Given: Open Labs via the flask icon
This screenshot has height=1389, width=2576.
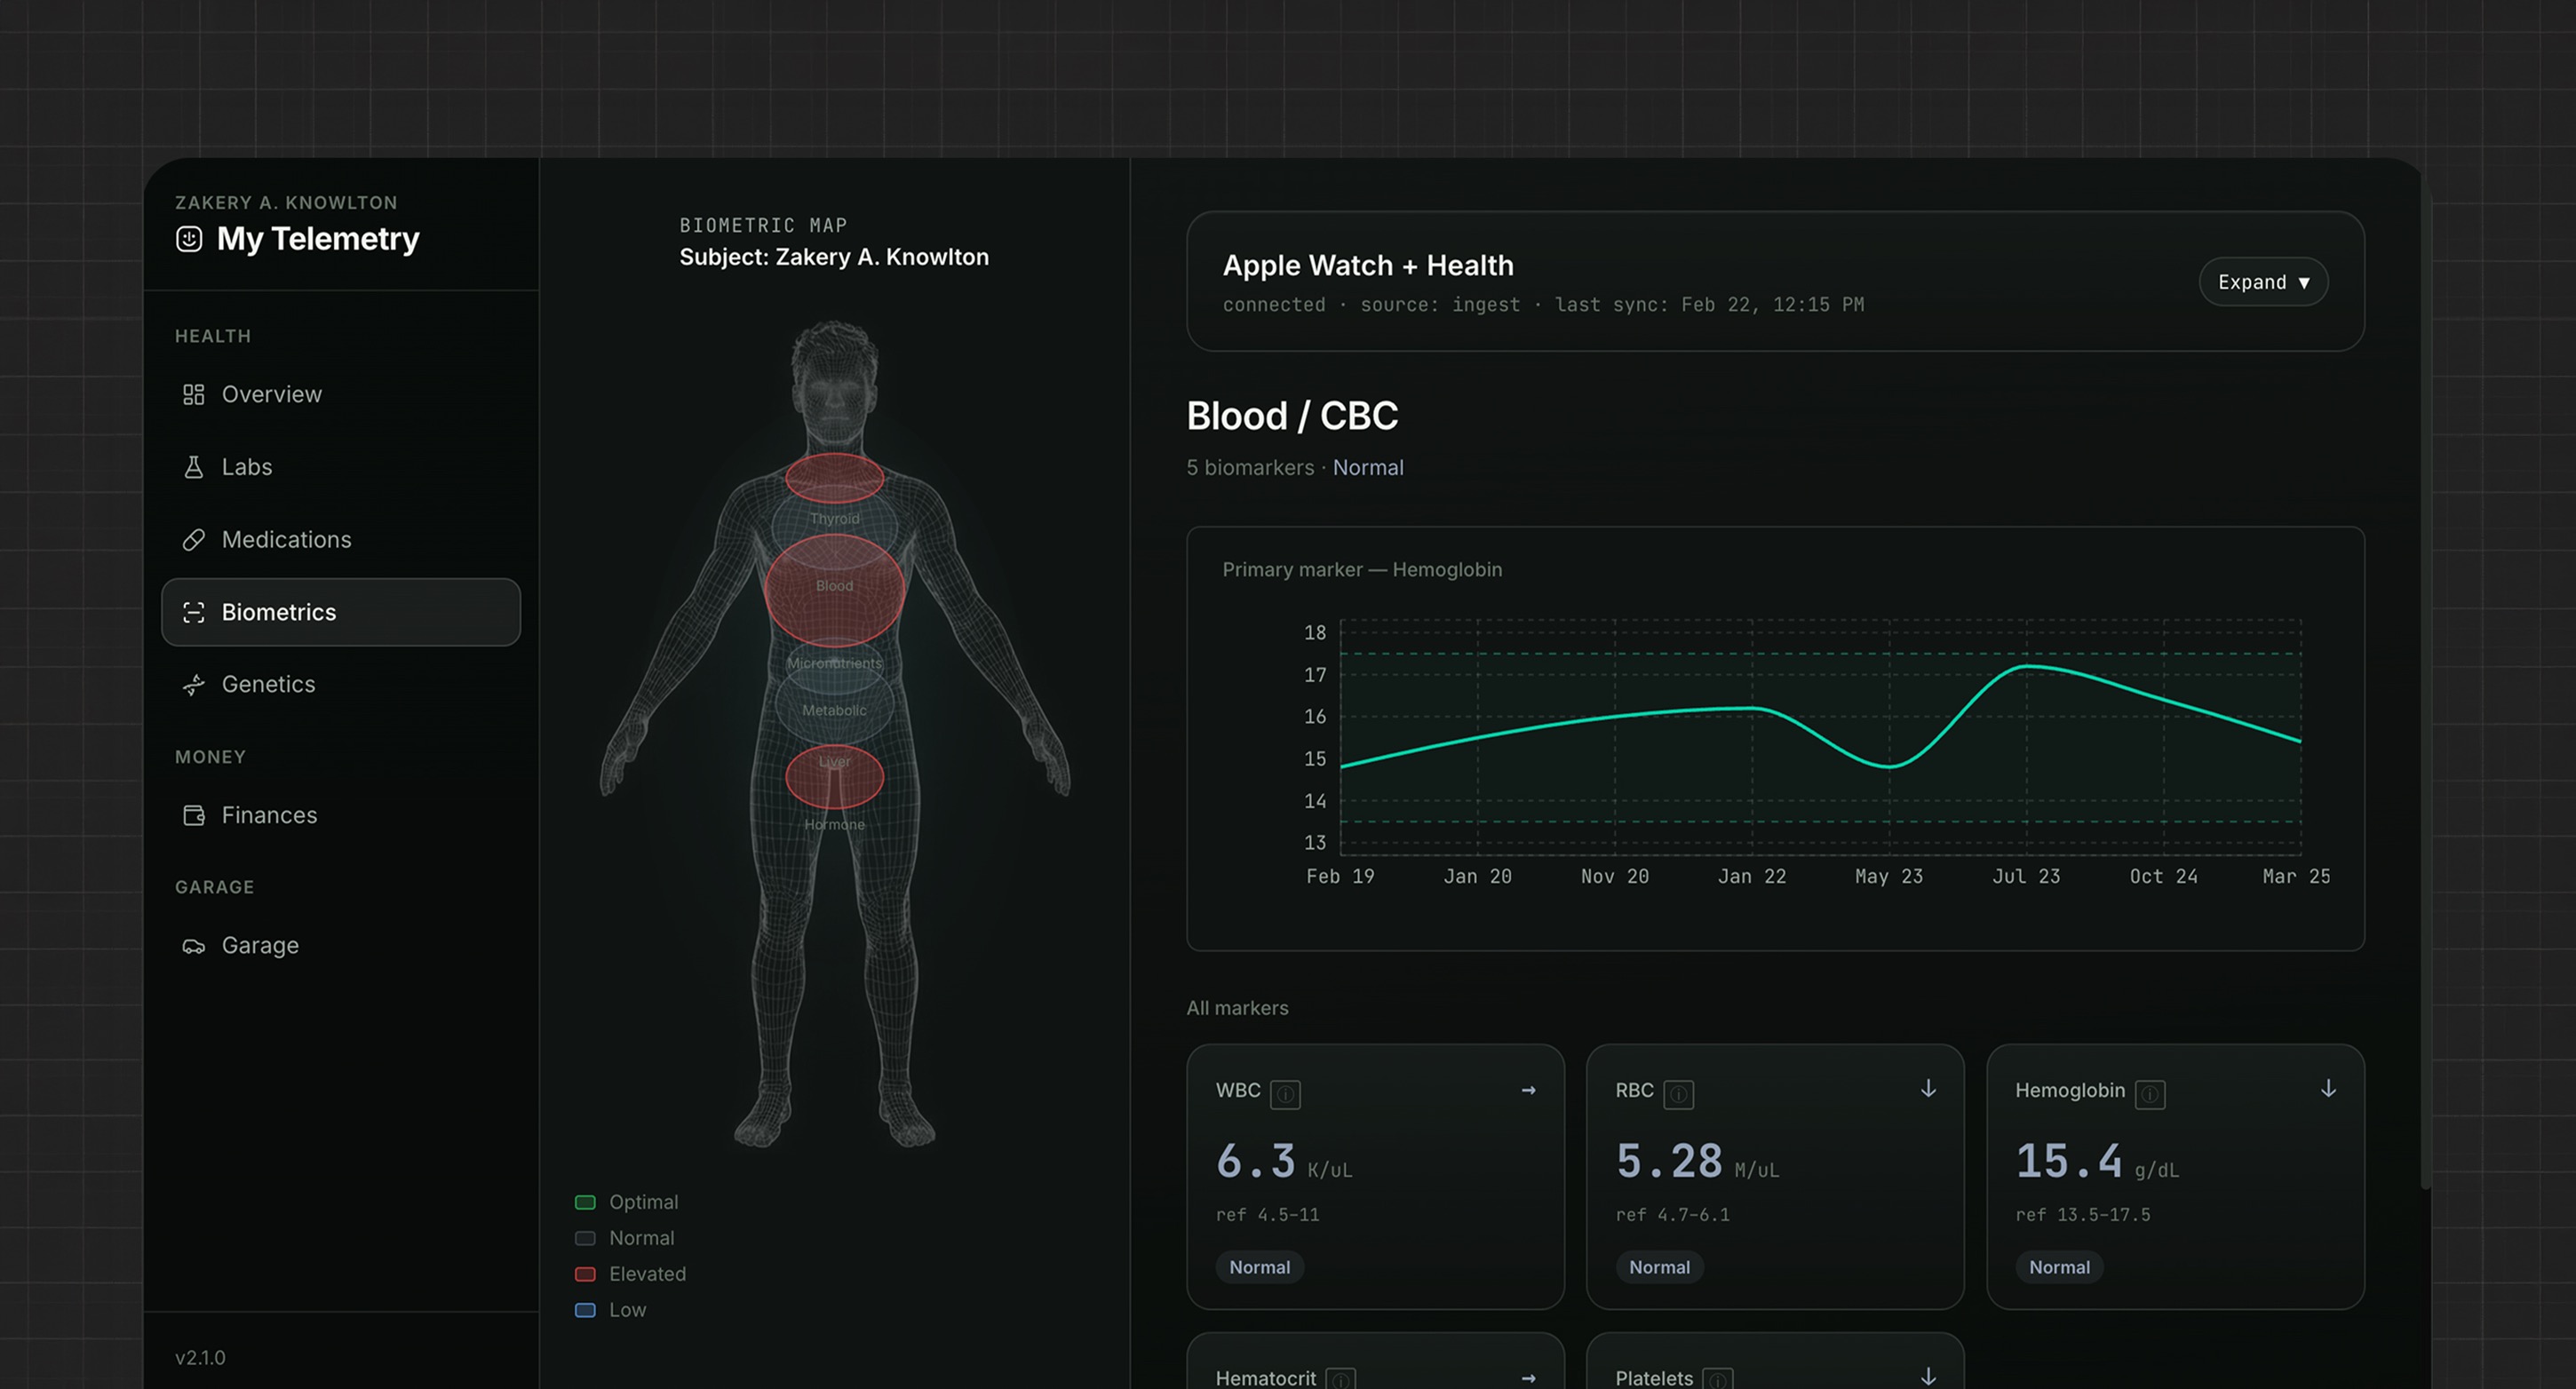Looking at the screenshot, I should pyautogui.click(x=194, y=466).
